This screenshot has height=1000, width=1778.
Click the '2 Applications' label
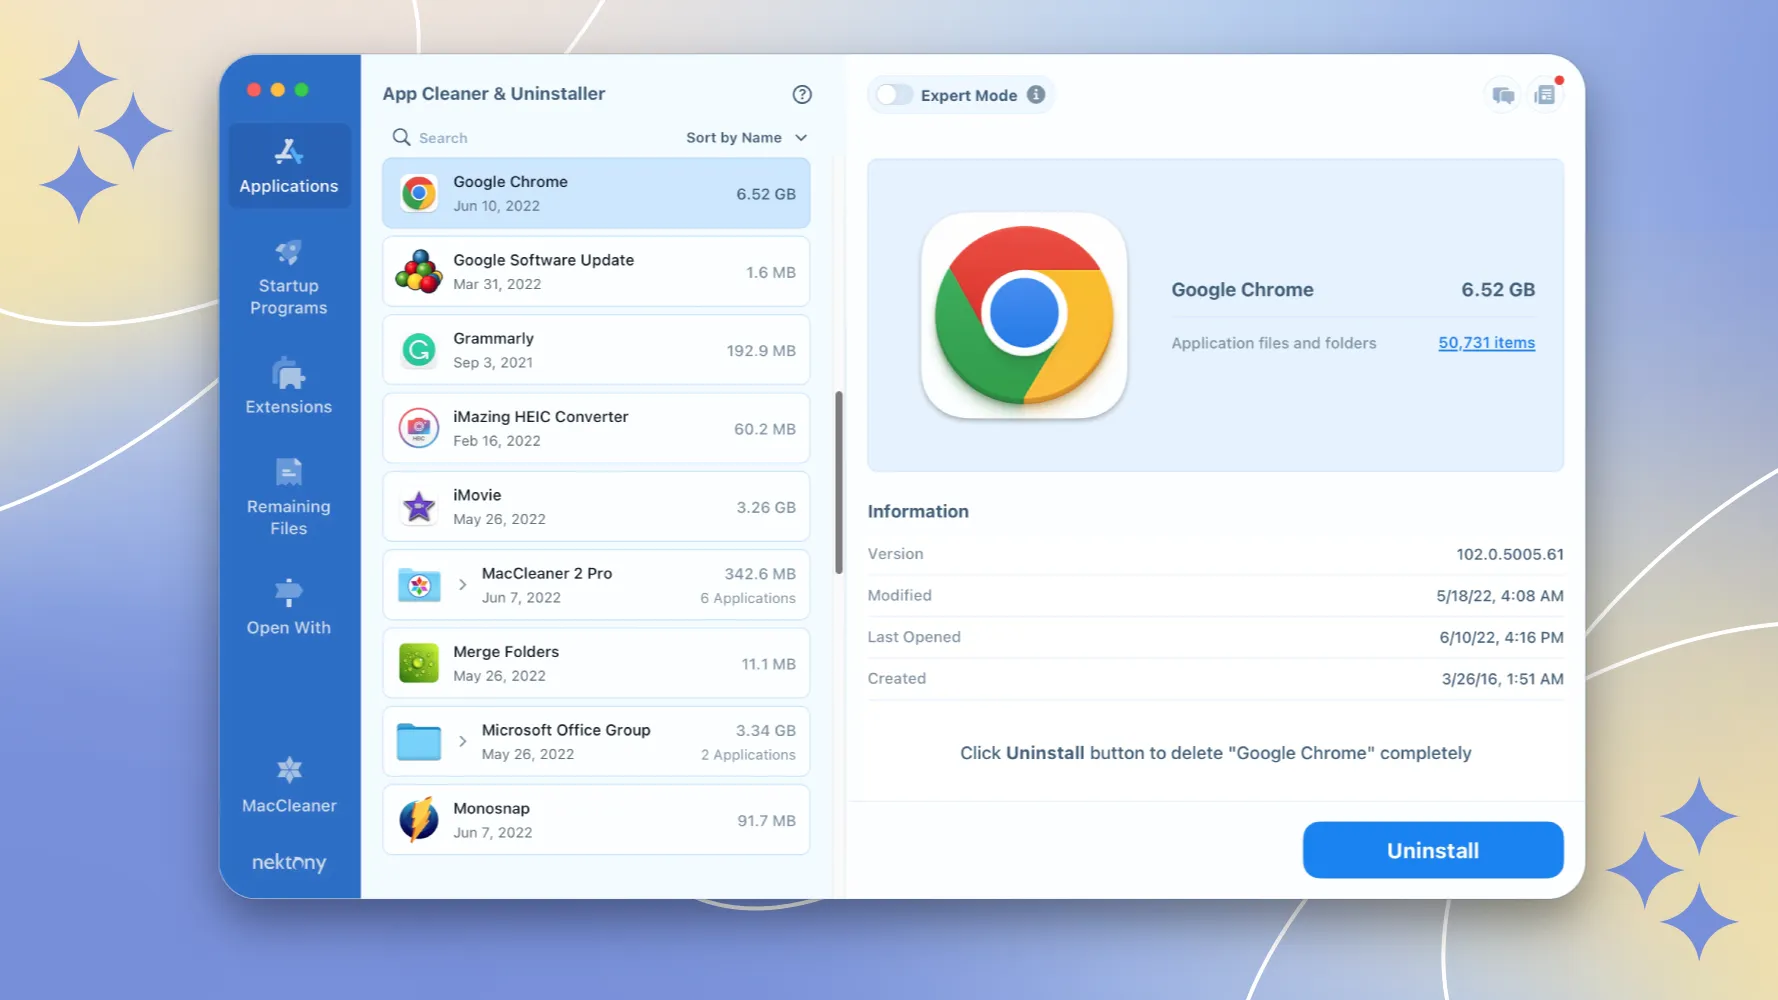748,755
